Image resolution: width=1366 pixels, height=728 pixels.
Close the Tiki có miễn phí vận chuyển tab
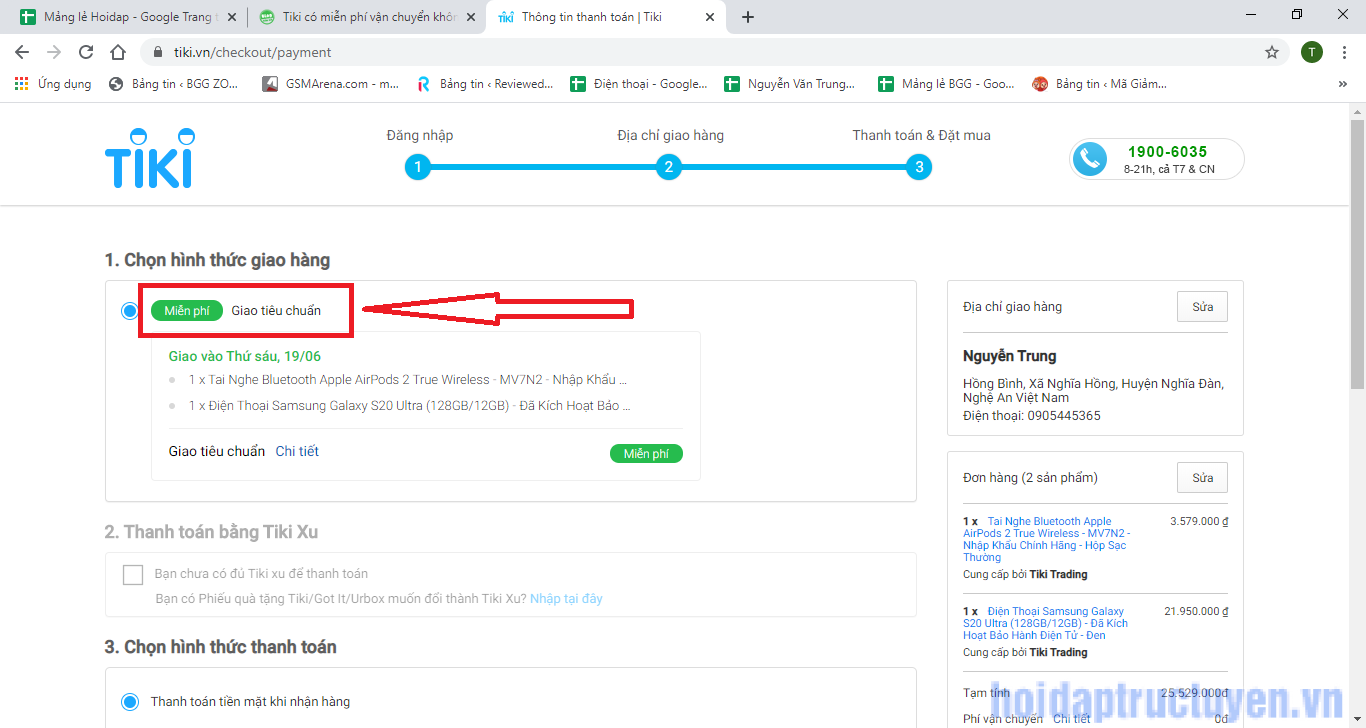tap(471, 17)
